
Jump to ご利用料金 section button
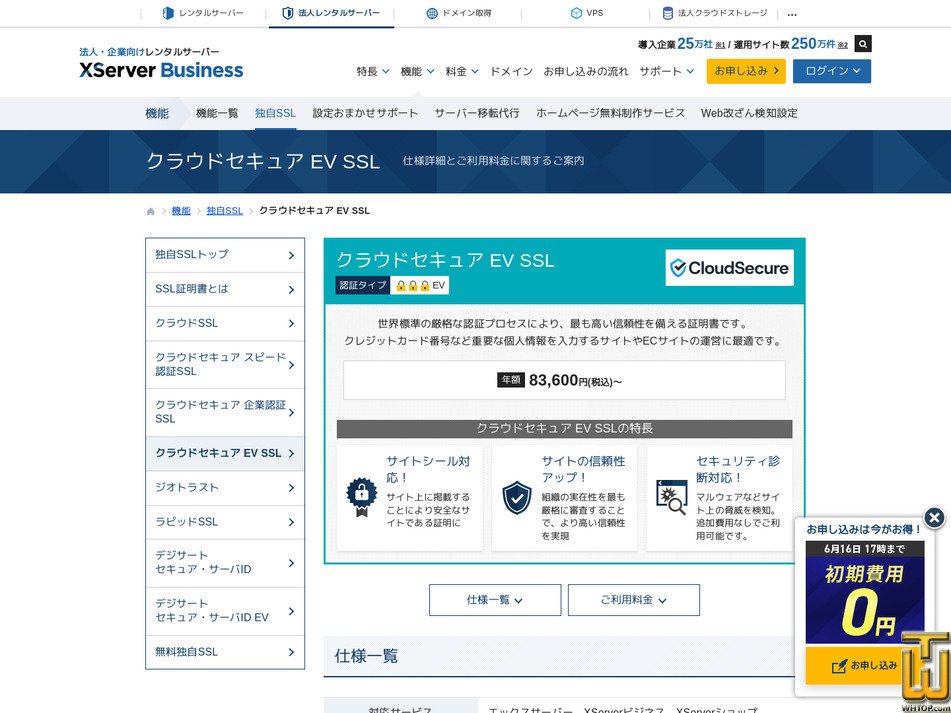click(x=634, y=600)
